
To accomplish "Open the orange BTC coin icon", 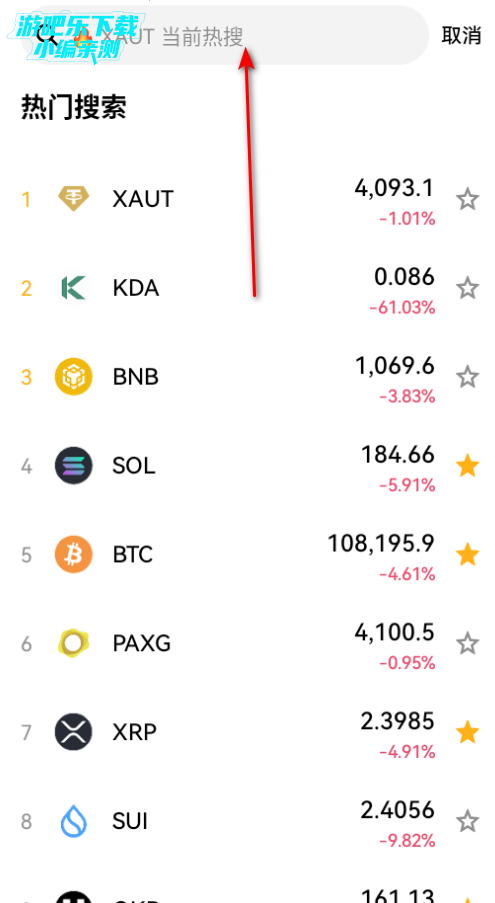I will click(74, 555).
